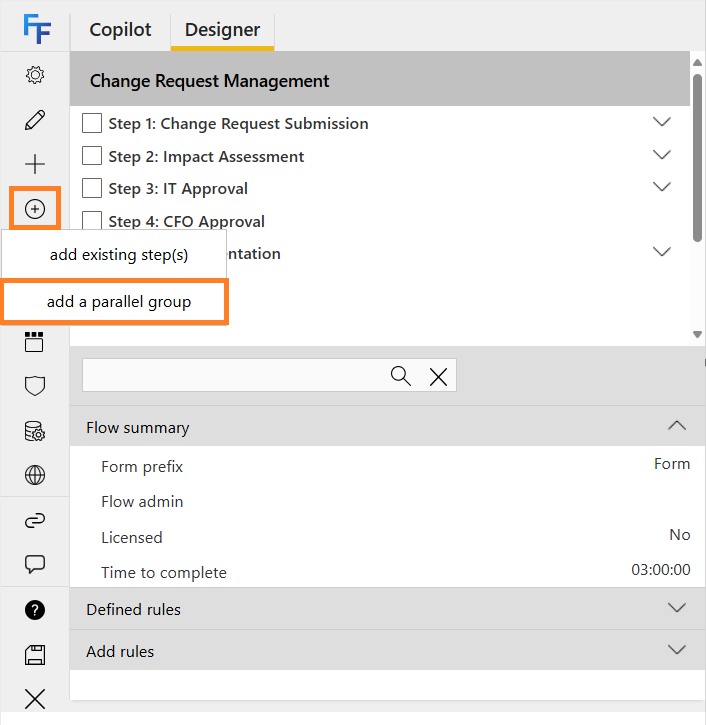The width and height of the screenshot is (706, 725).
Task: Expand the step ending in 'ntation' chevron
Action: (662, 252)
